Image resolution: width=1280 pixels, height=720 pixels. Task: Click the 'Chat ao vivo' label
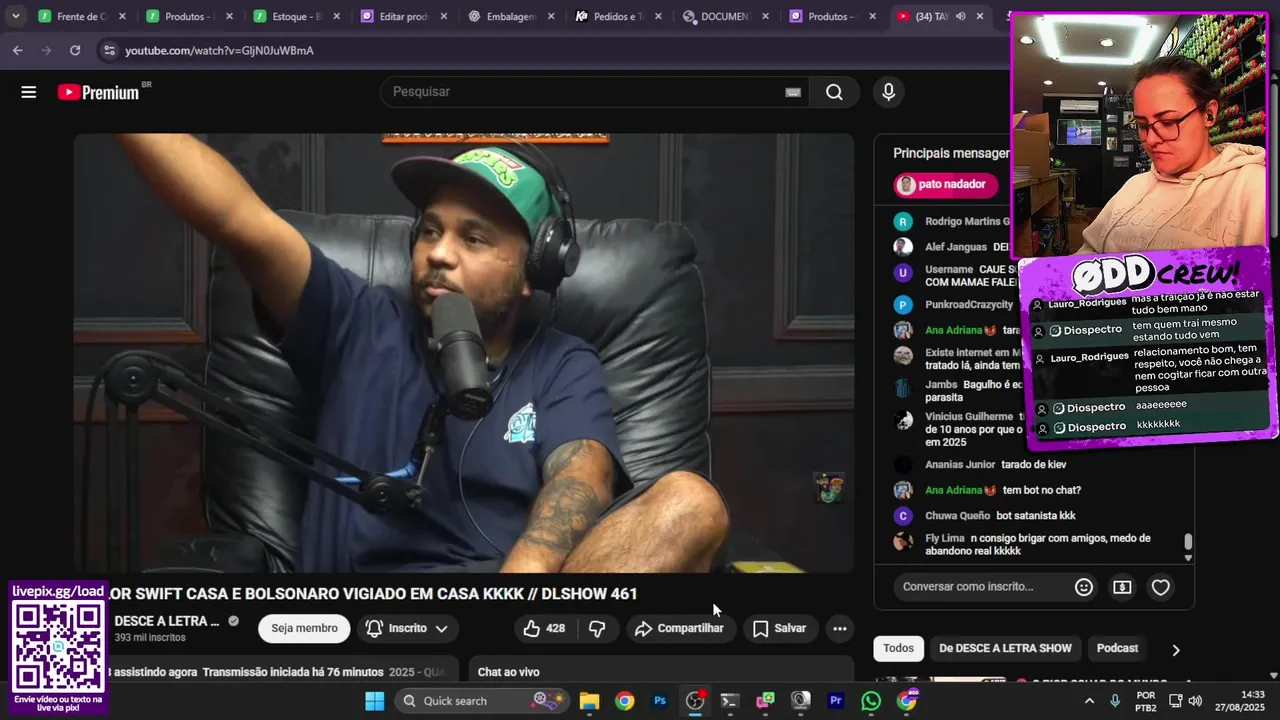click(x=508, y=672)
